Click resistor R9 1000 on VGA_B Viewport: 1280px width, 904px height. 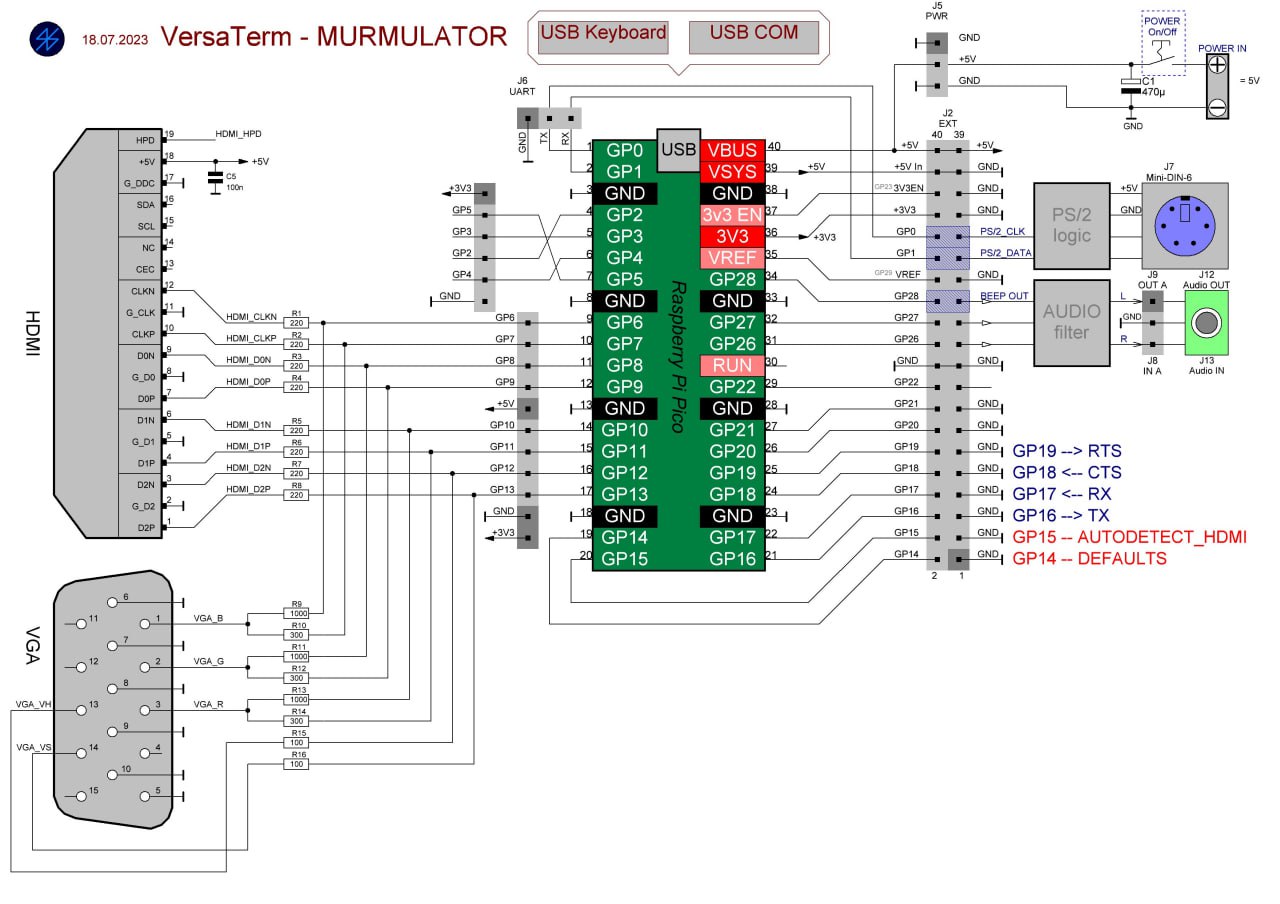tap(297, 612)
